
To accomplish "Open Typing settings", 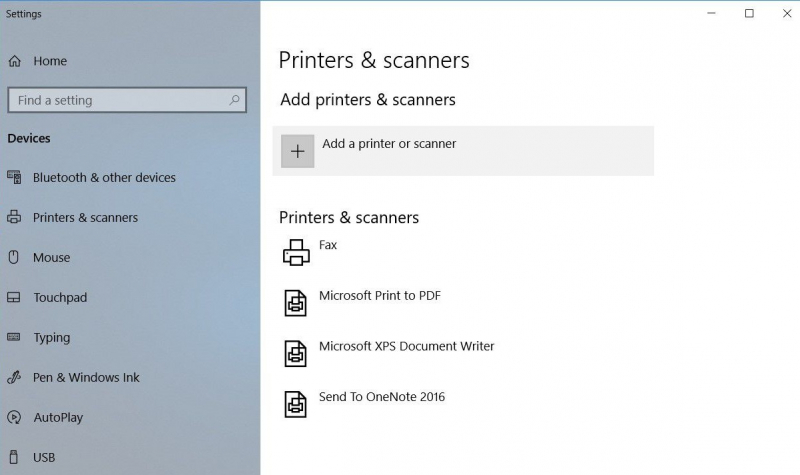I will coord(51,337).
